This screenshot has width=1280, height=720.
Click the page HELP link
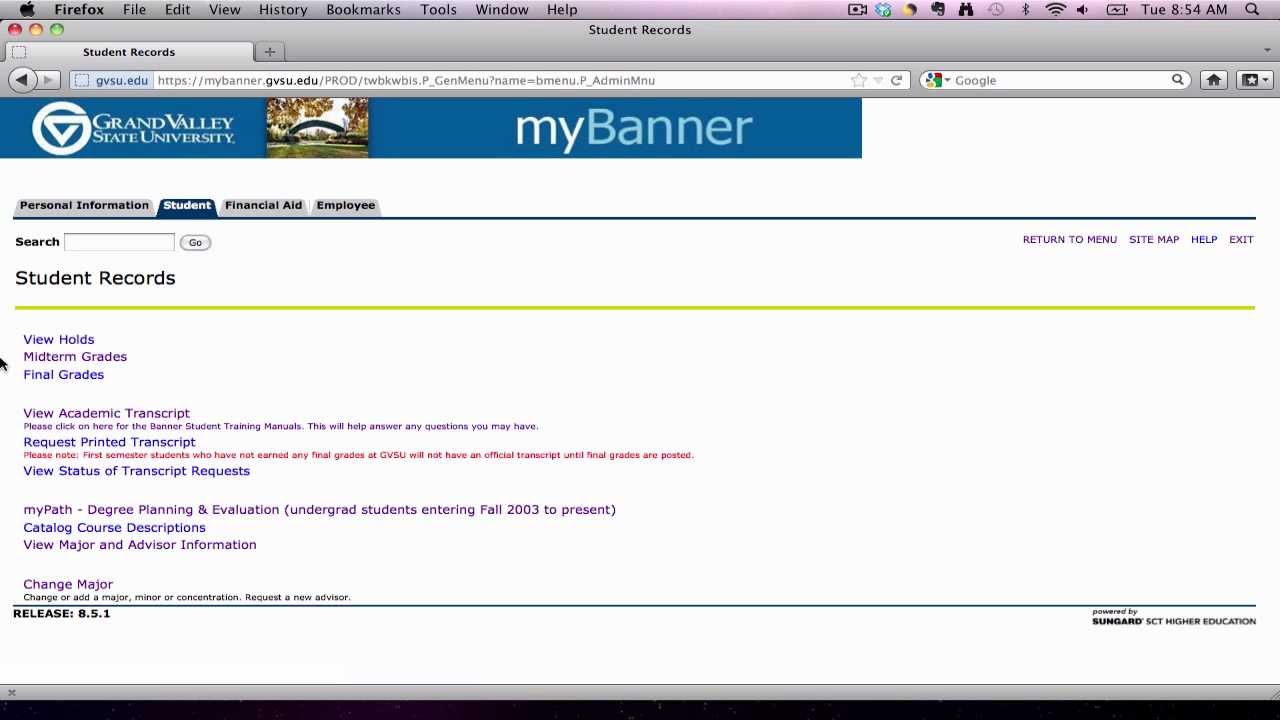[x=1204, y=240]
